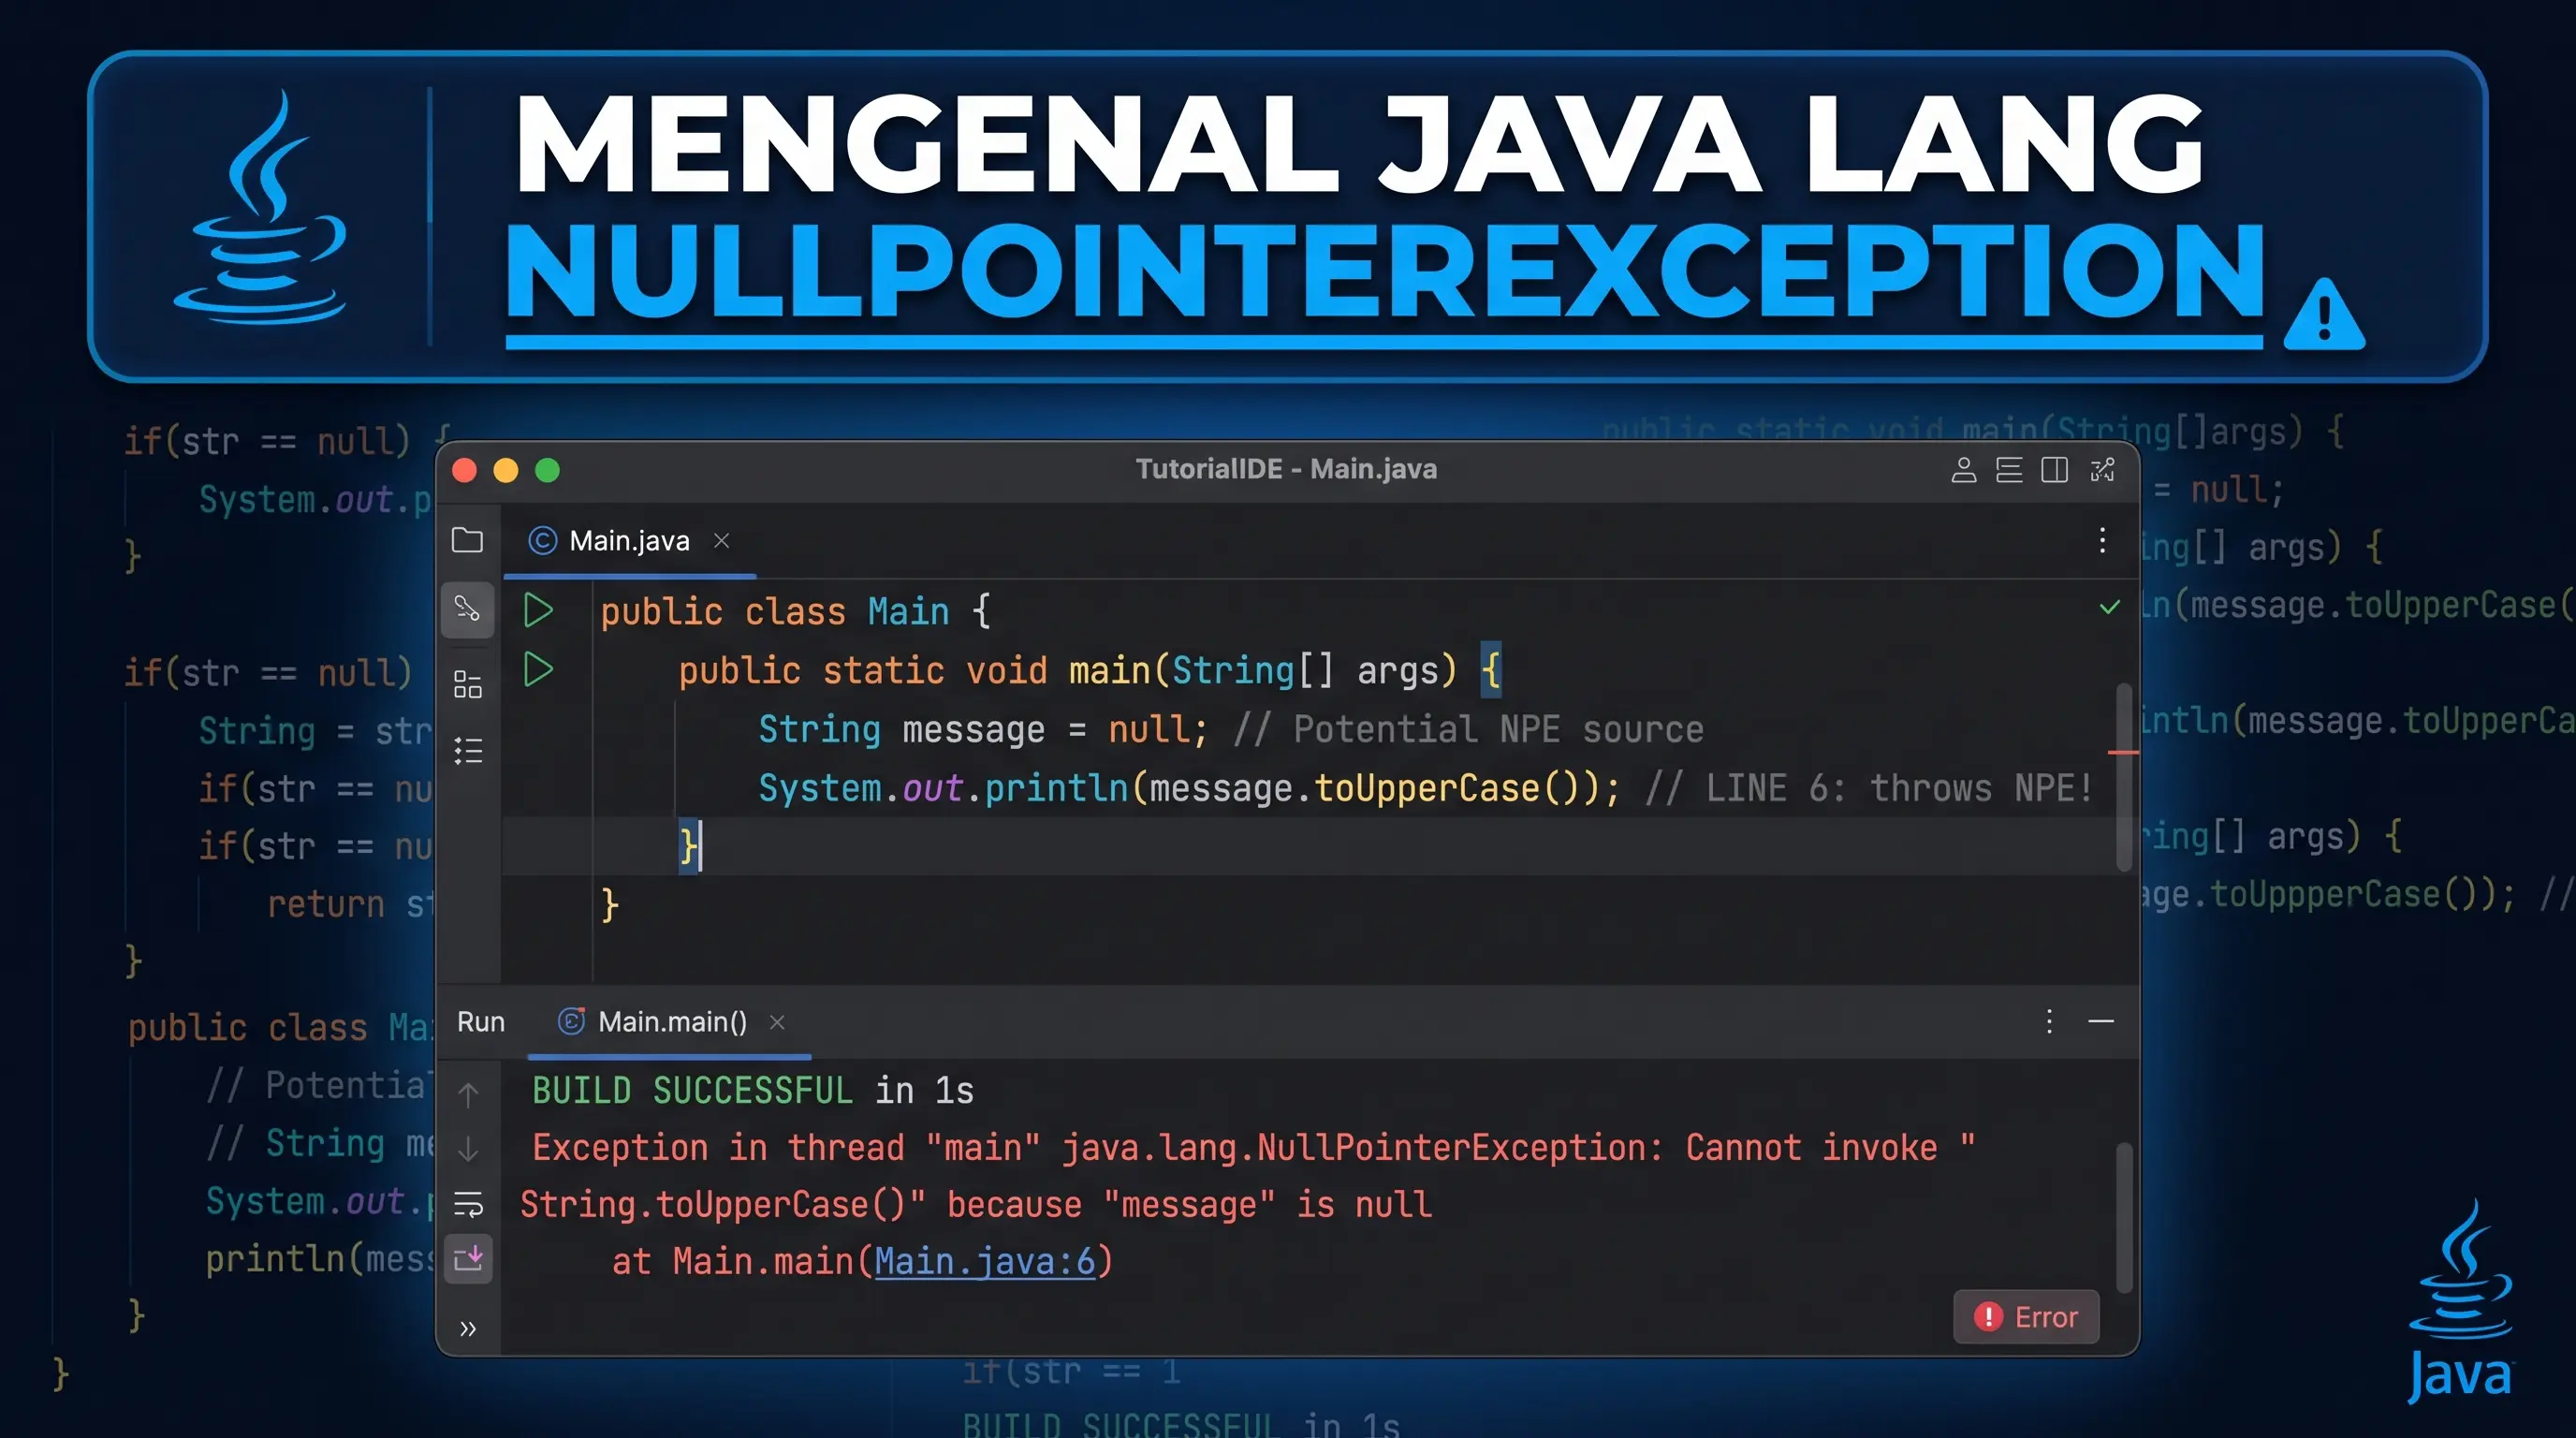
Task: Toggle soft-wrap icon in Run console
Action: (468, 1204)
